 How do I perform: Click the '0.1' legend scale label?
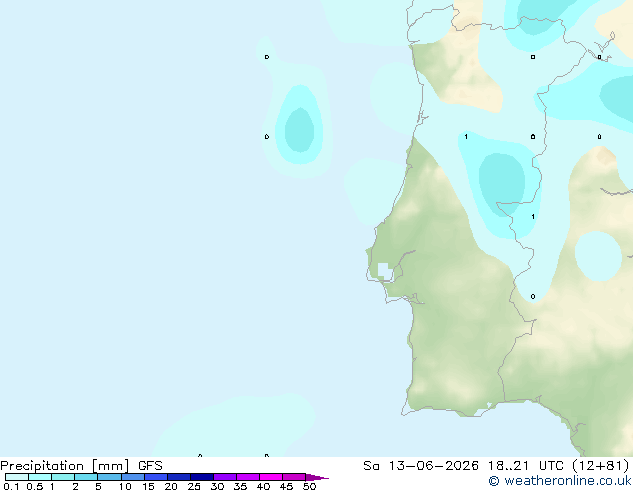click(x=11, y=486)
